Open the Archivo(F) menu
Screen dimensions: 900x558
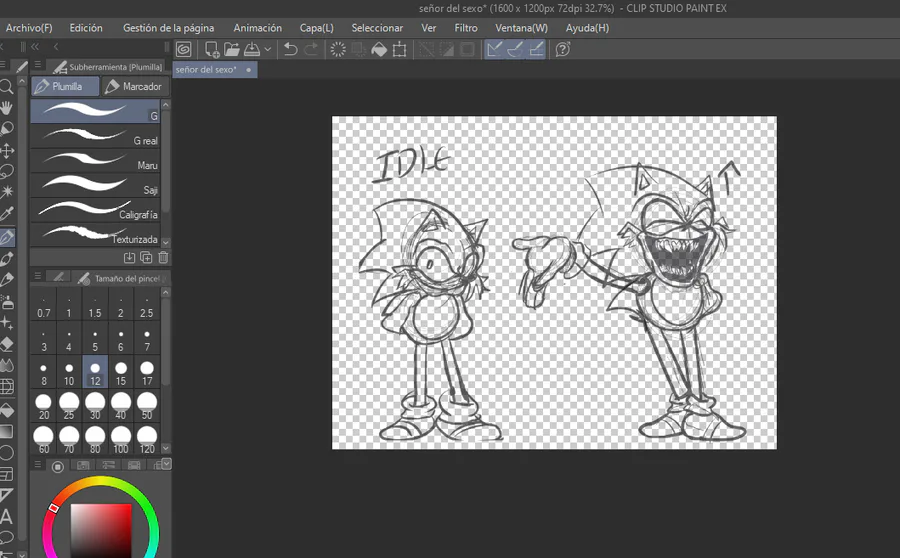29,28
